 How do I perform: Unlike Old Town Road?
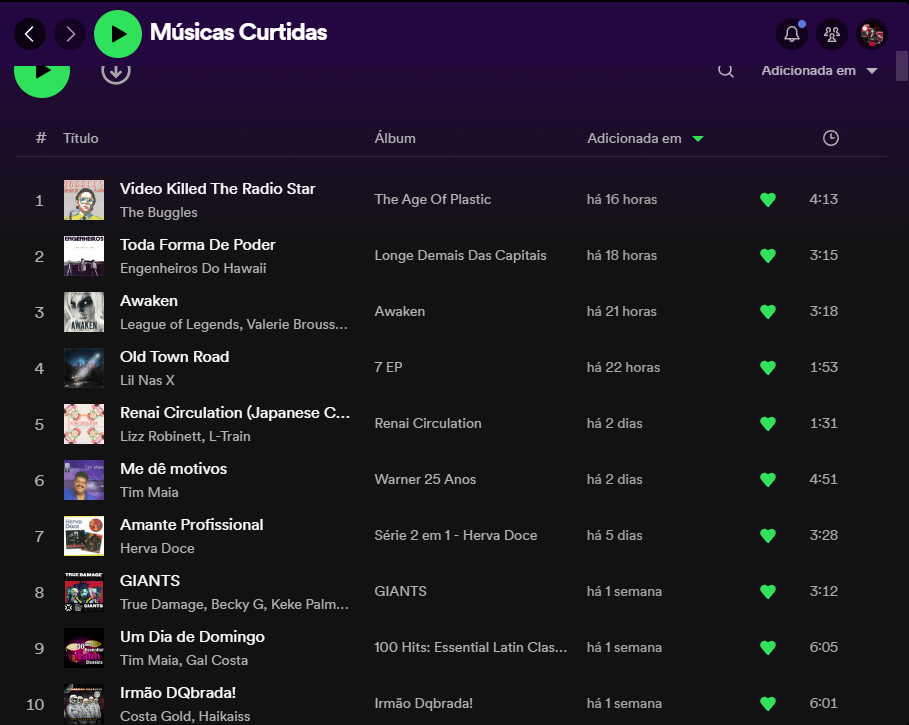tap(768, 368)
